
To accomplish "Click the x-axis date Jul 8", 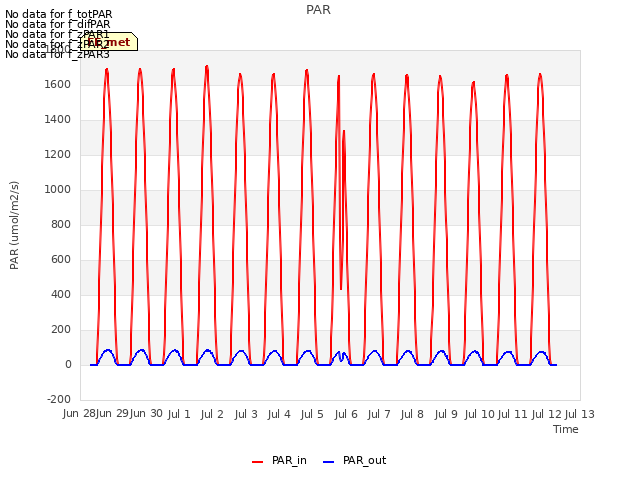I will pyautogui.click(x=412, y=414).
